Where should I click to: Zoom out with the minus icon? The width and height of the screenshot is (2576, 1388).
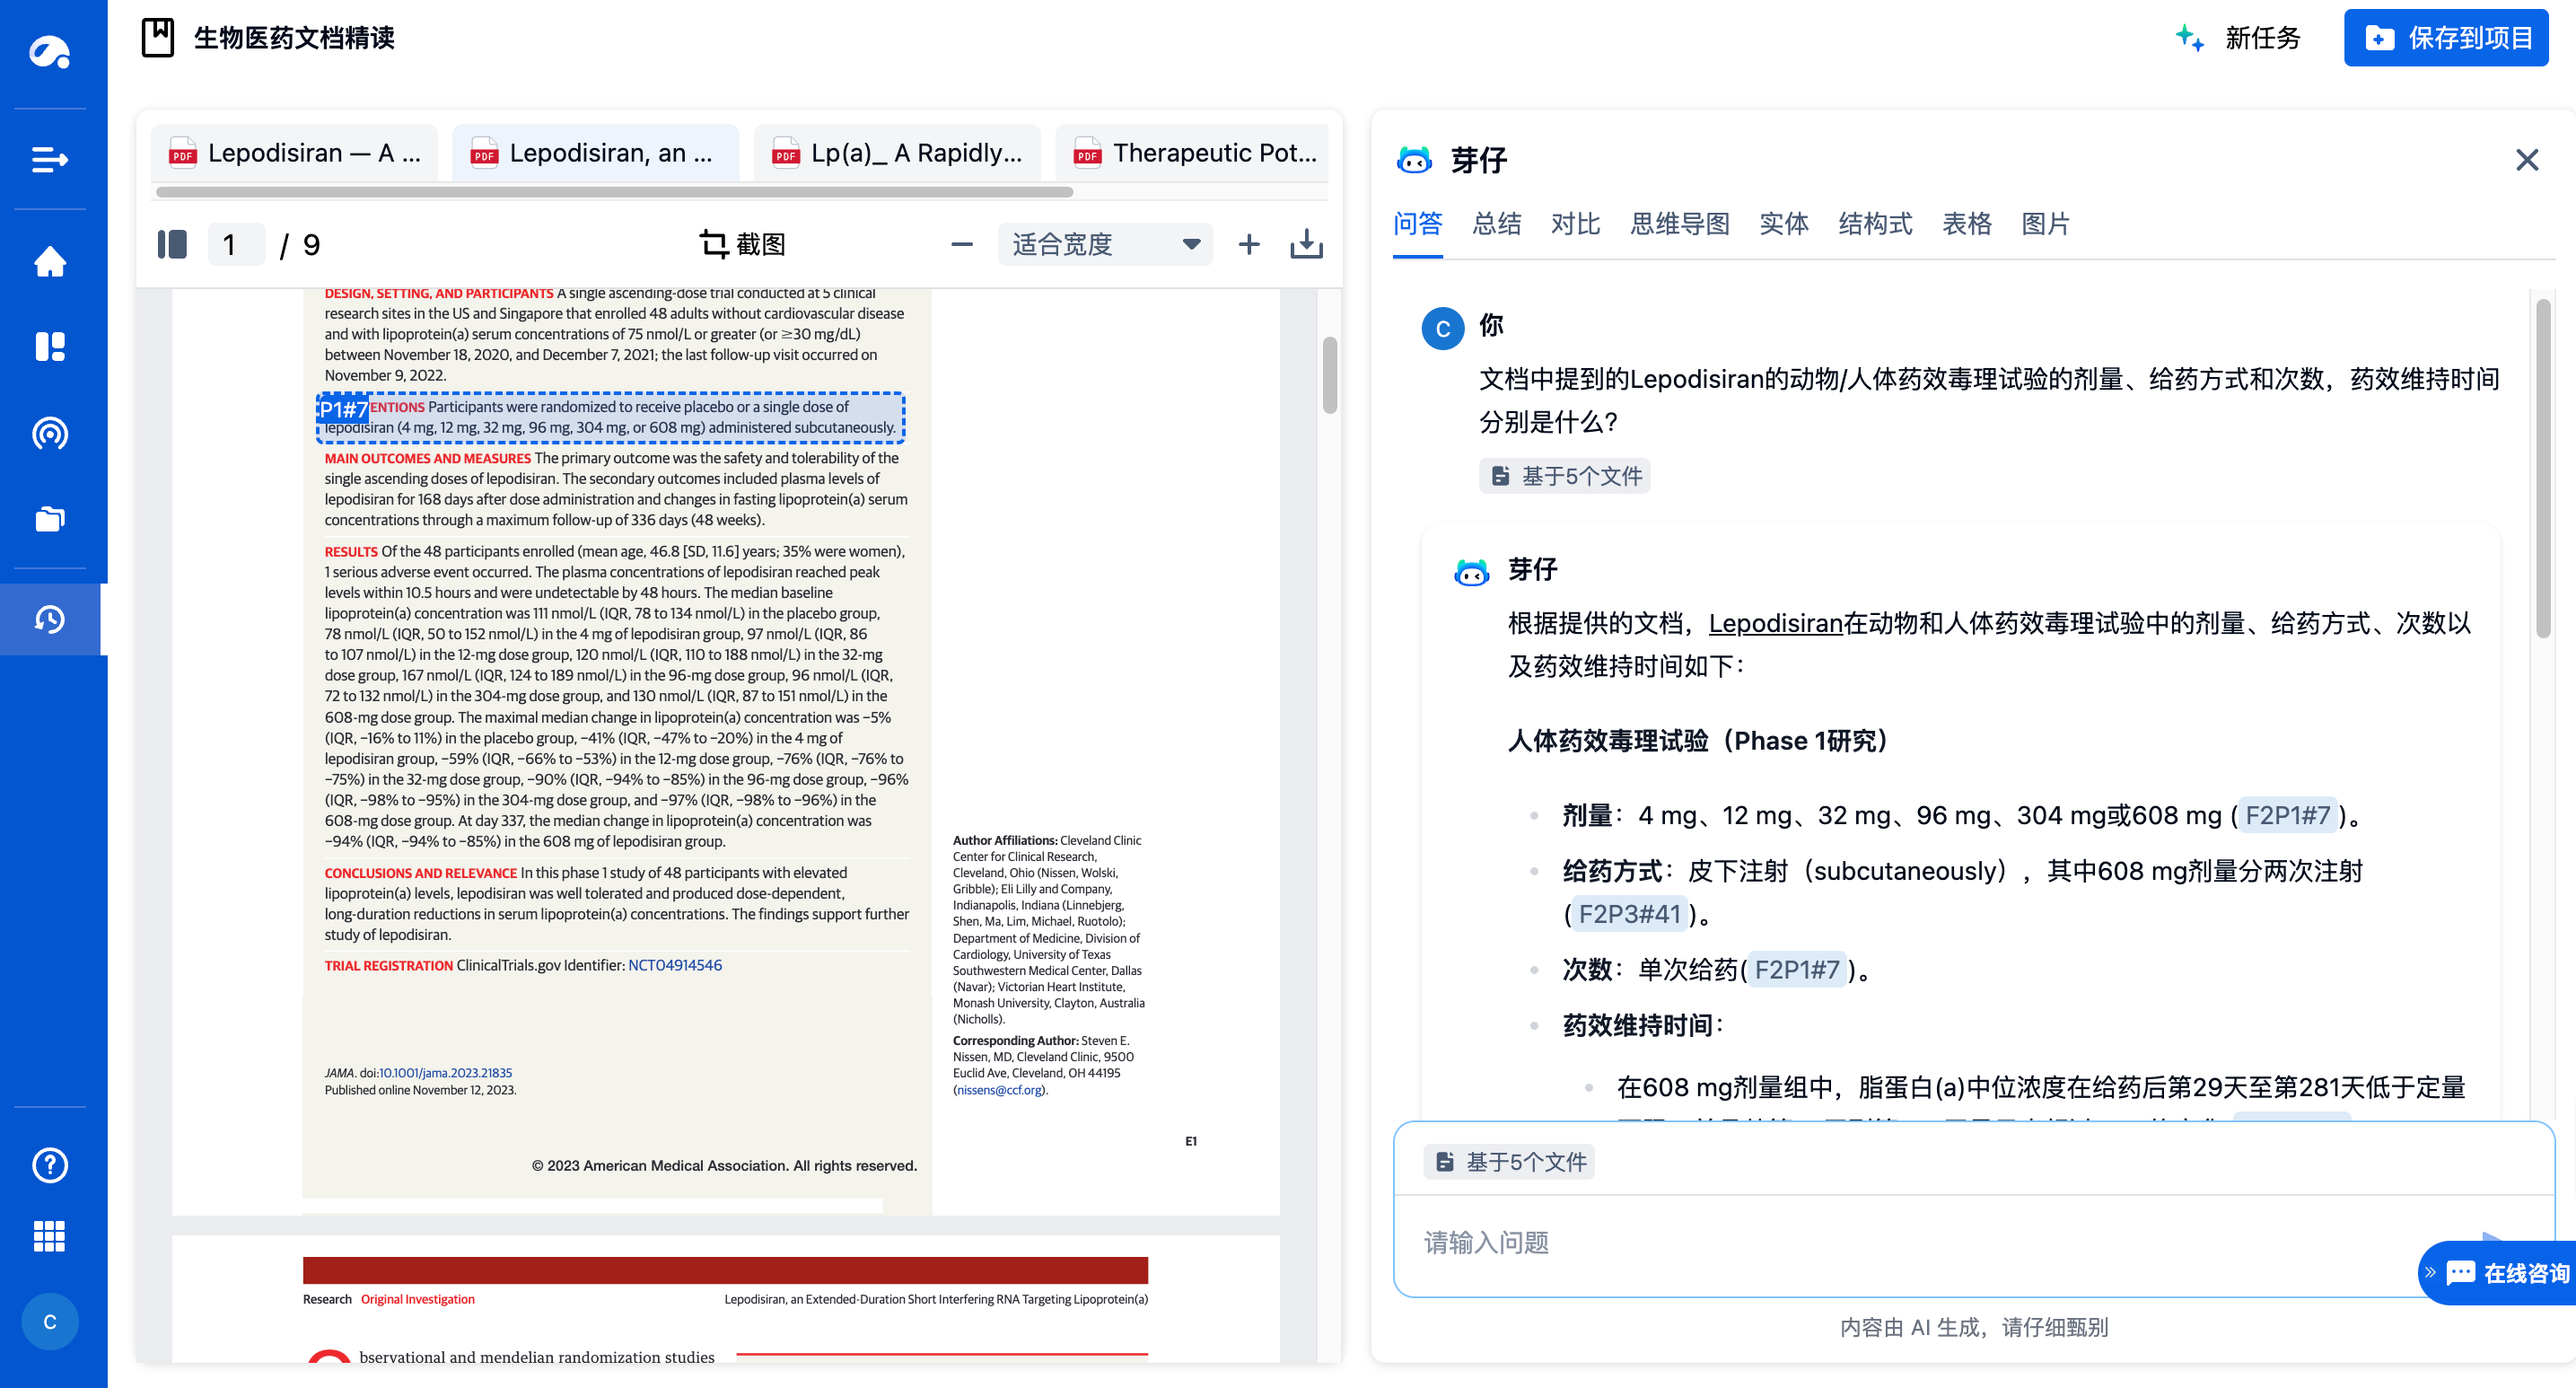[x=962, y=245]
